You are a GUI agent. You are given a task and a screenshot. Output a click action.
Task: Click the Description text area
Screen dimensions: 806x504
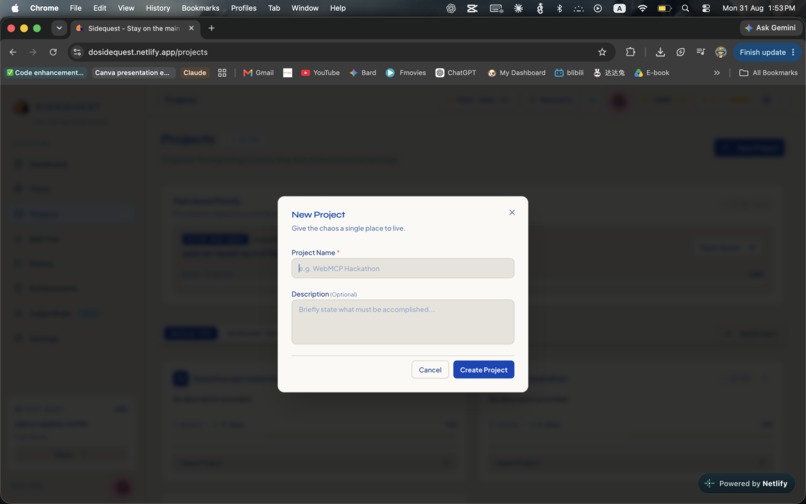402,321
